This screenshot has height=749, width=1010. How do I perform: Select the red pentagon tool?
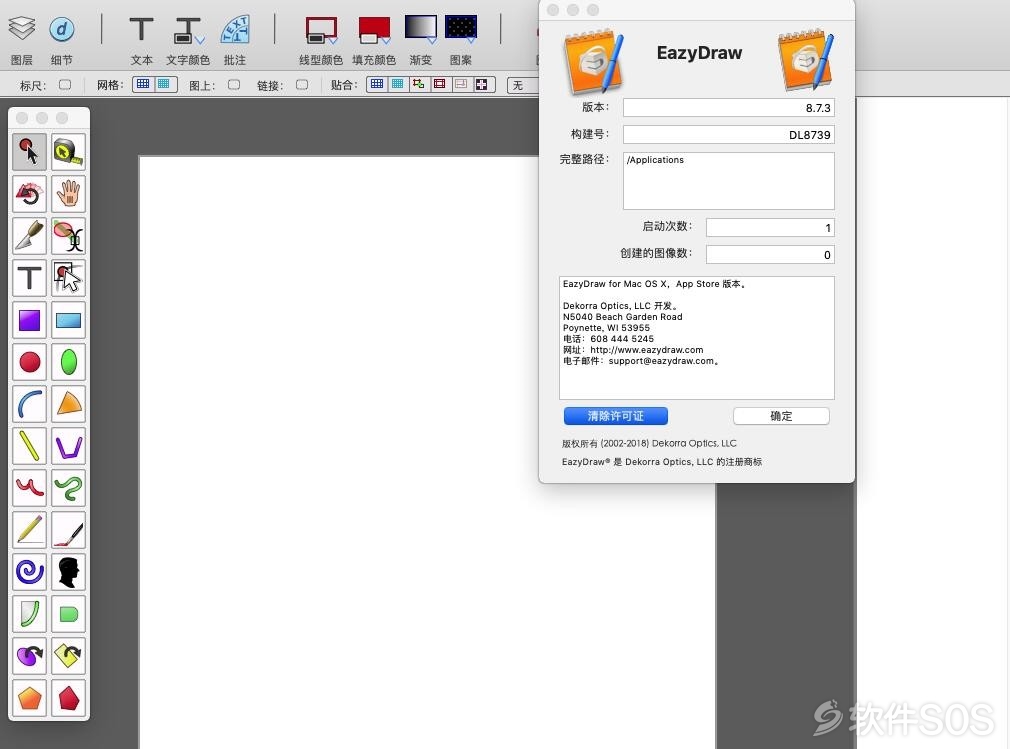coord(68,697)
